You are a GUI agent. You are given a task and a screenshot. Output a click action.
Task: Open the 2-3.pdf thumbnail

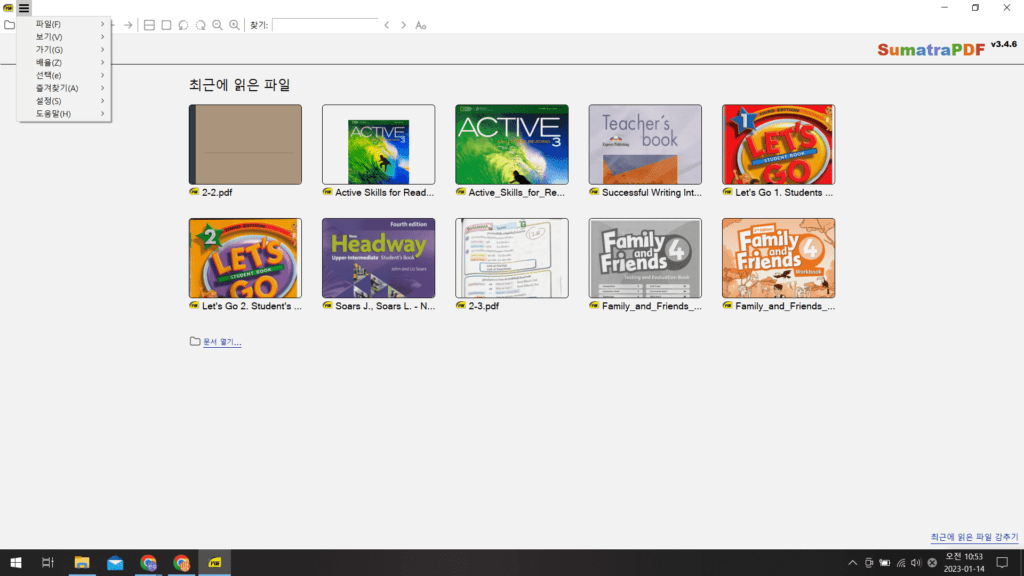coord(512,258)
